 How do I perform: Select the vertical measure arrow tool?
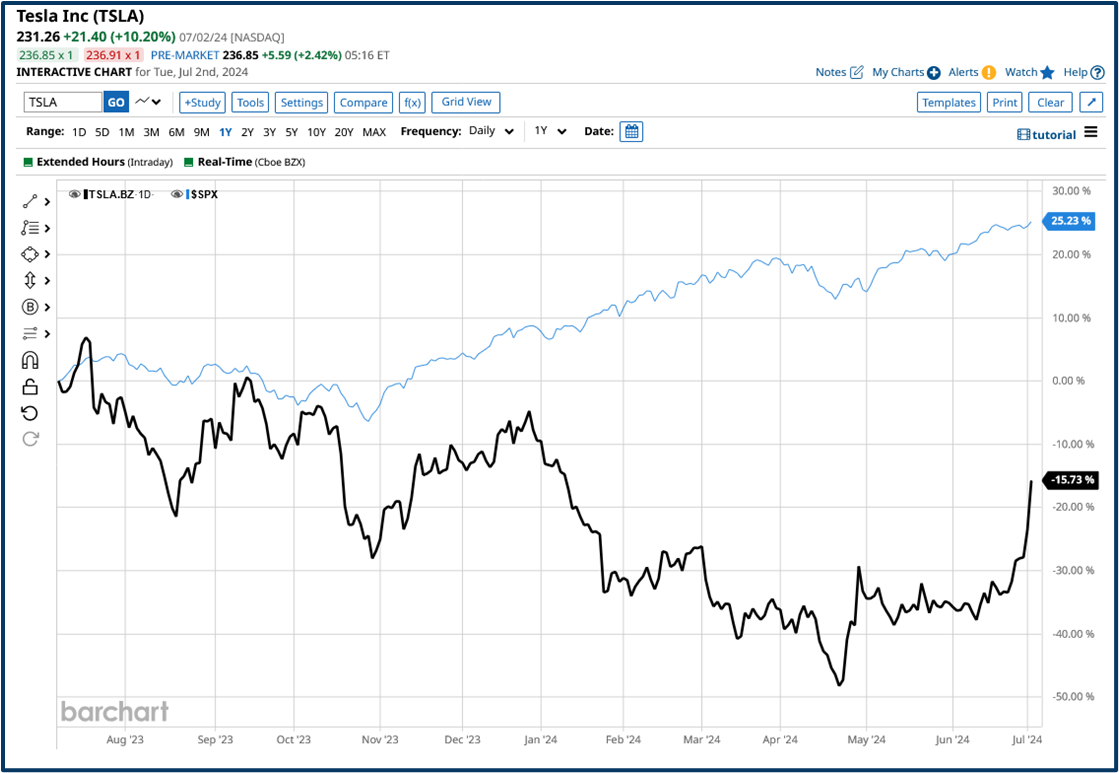pos(28,280)
